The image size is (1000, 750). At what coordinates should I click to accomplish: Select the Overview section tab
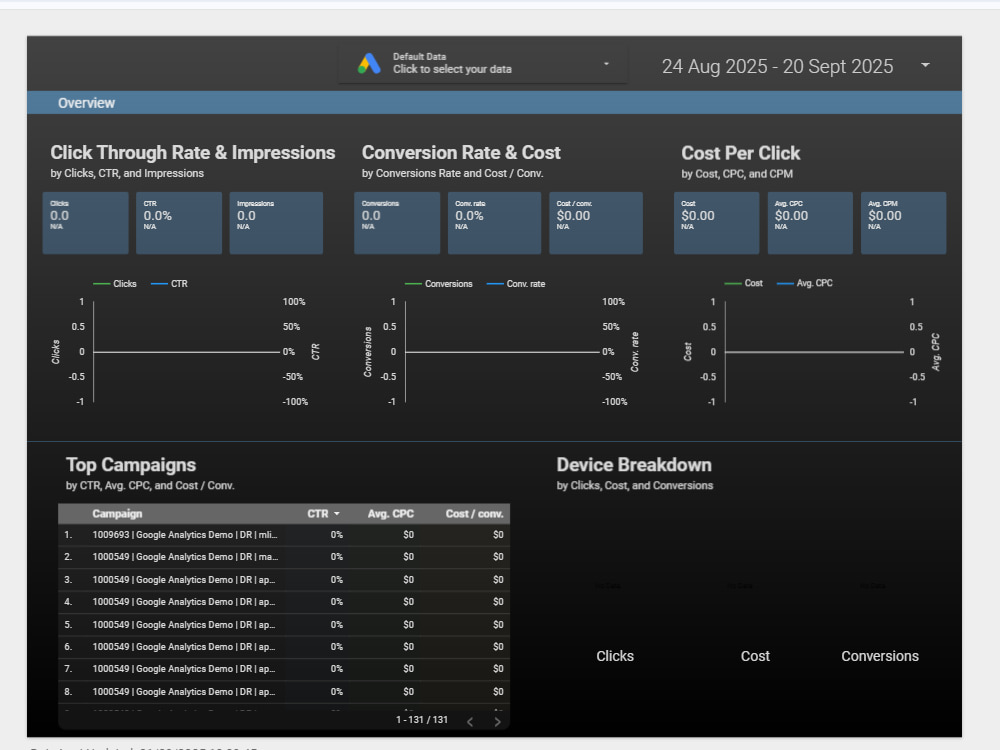click(86, 103)
